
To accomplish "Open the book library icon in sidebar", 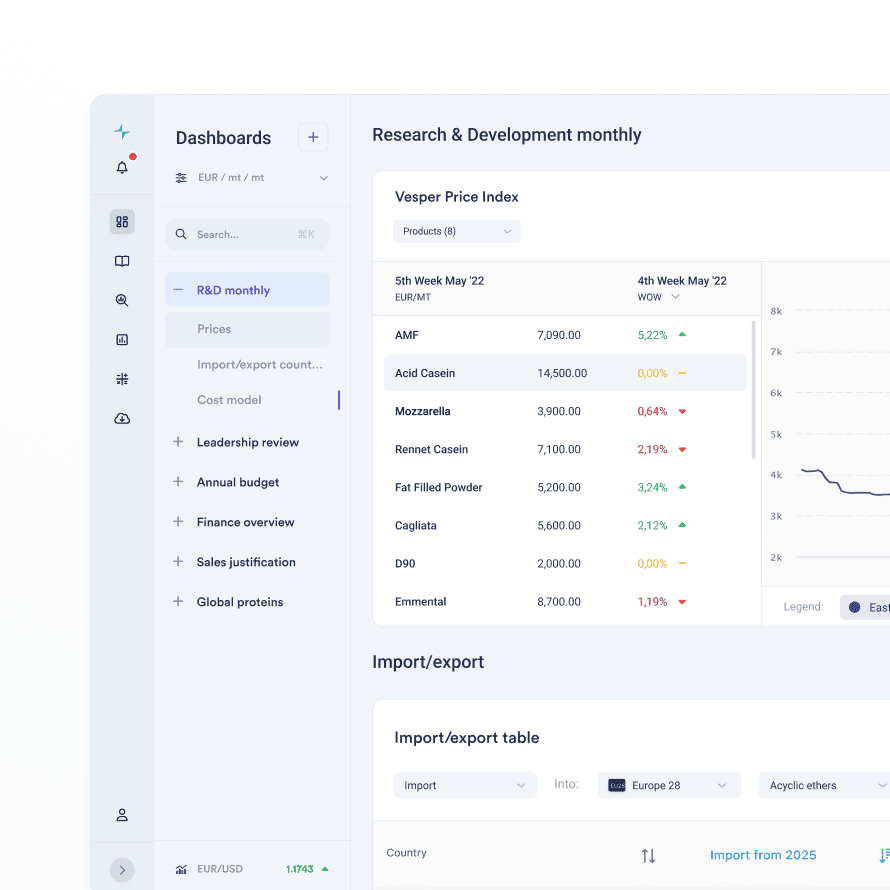I will [122, 261].
